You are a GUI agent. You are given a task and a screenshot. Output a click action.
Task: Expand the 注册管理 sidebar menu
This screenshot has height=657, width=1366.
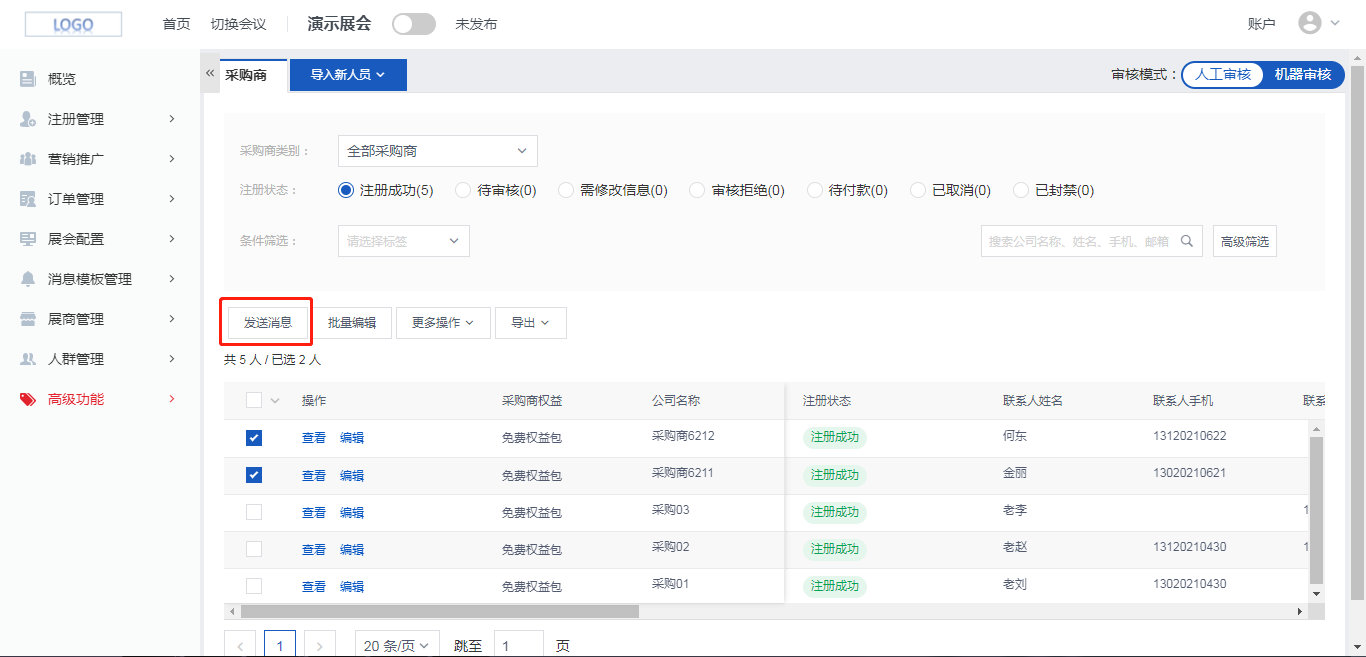tap(172, 119)
